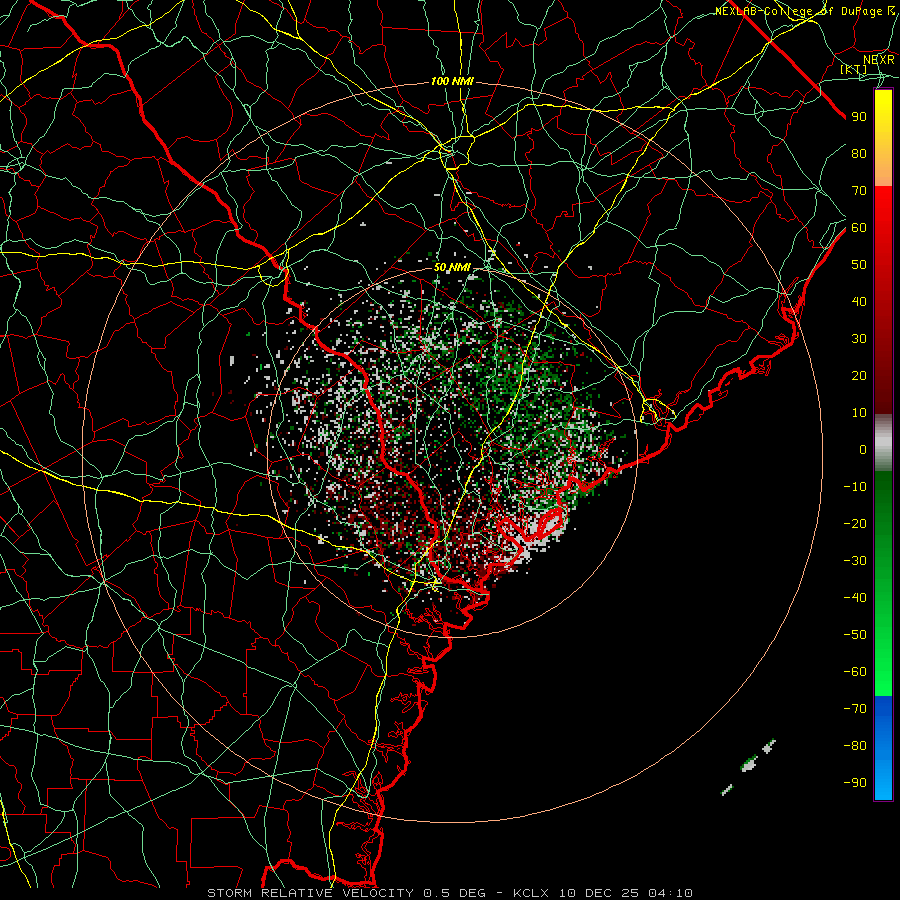Click the 10 value on velocity scale

[x=859, y=413]
